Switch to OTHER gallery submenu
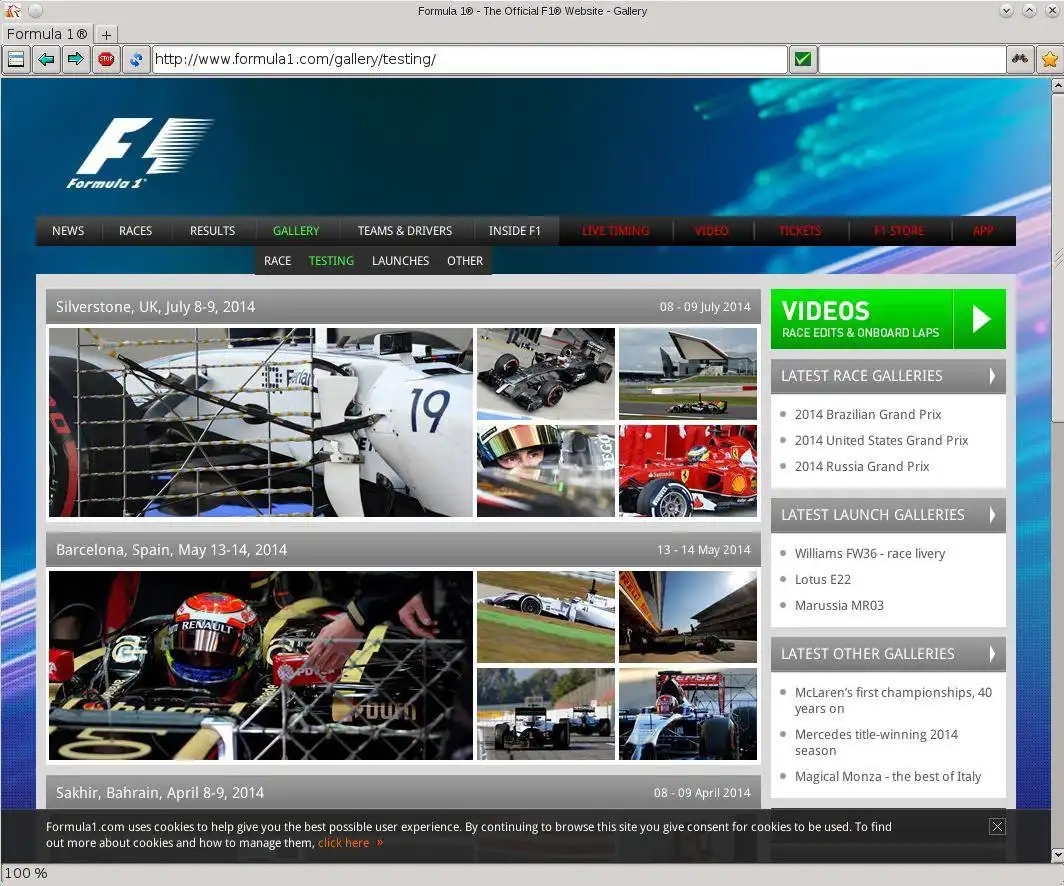 pos(465,261)
